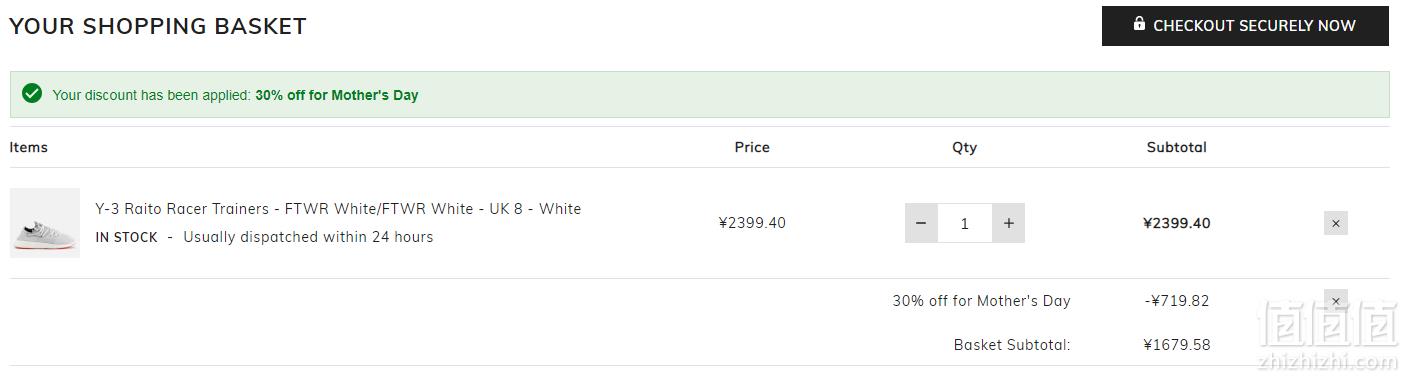Click the Your Shopping Basket heading
The width and height of the screenshot is (1407, 379).
158,27
